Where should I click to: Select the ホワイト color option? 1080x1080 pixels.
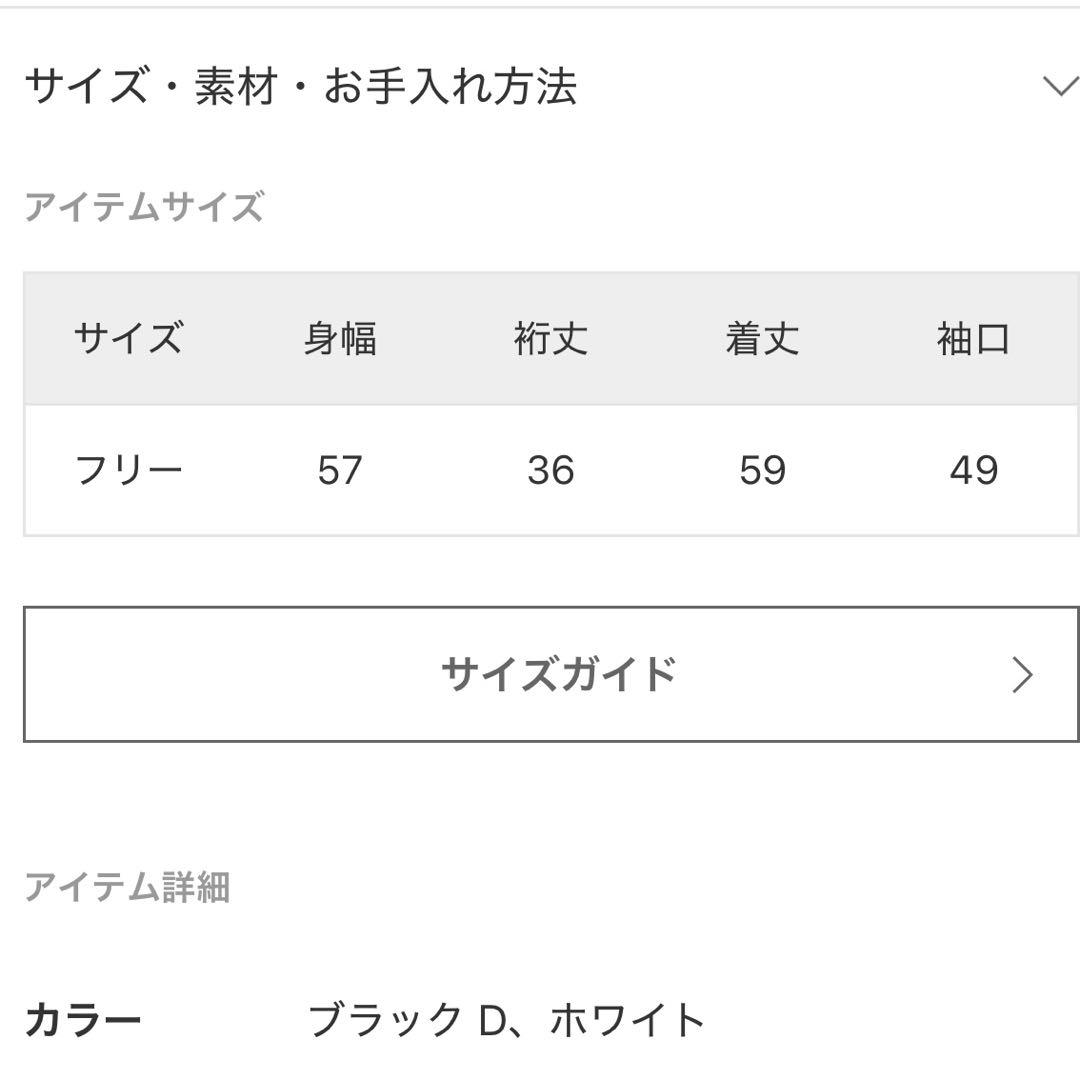pyautogui.click(x=625, y=1021)
